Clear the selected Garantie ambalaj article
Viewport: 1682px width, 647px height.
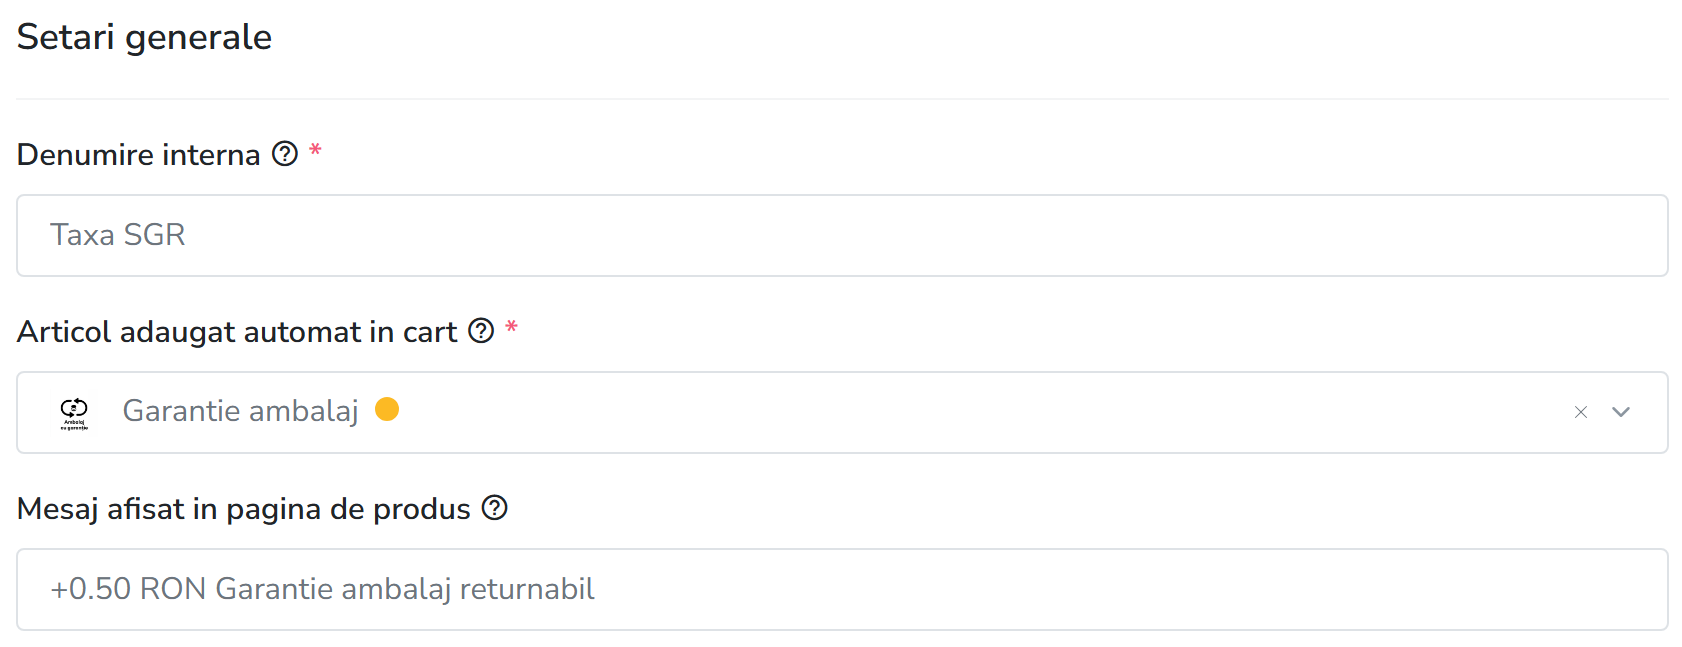tap(1581, 412)
